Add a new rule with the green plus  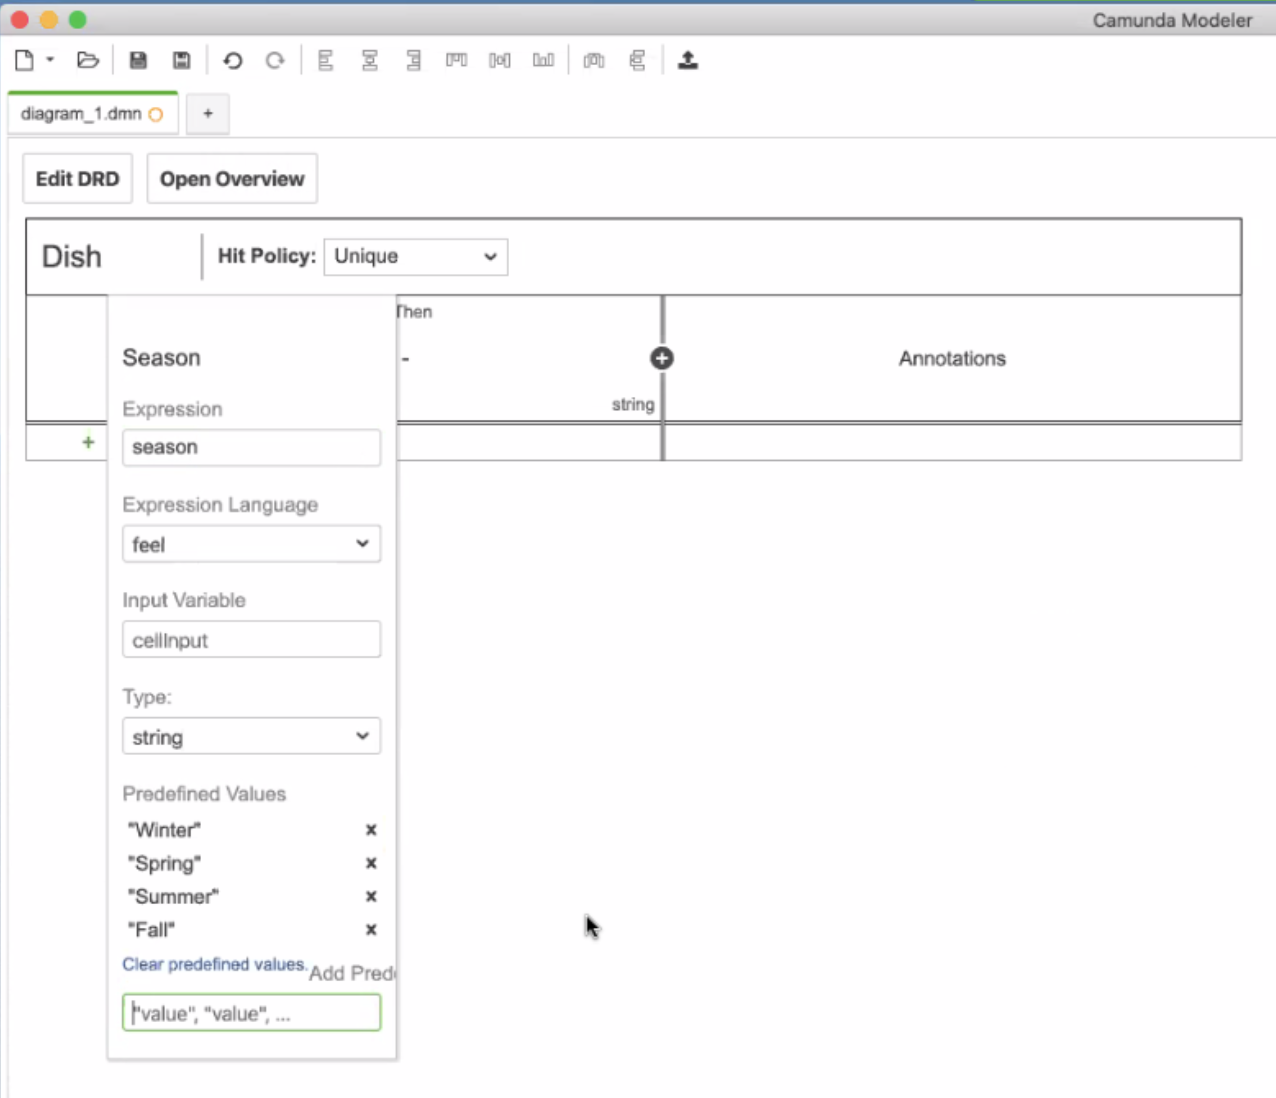tap(88, 442)
